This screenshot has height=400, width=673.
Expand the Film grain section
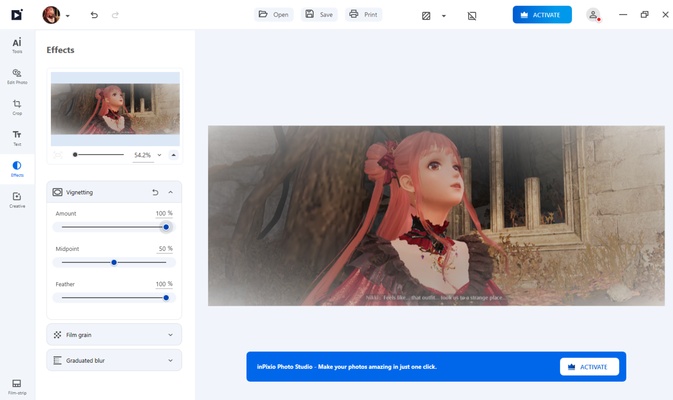[170, 335]
